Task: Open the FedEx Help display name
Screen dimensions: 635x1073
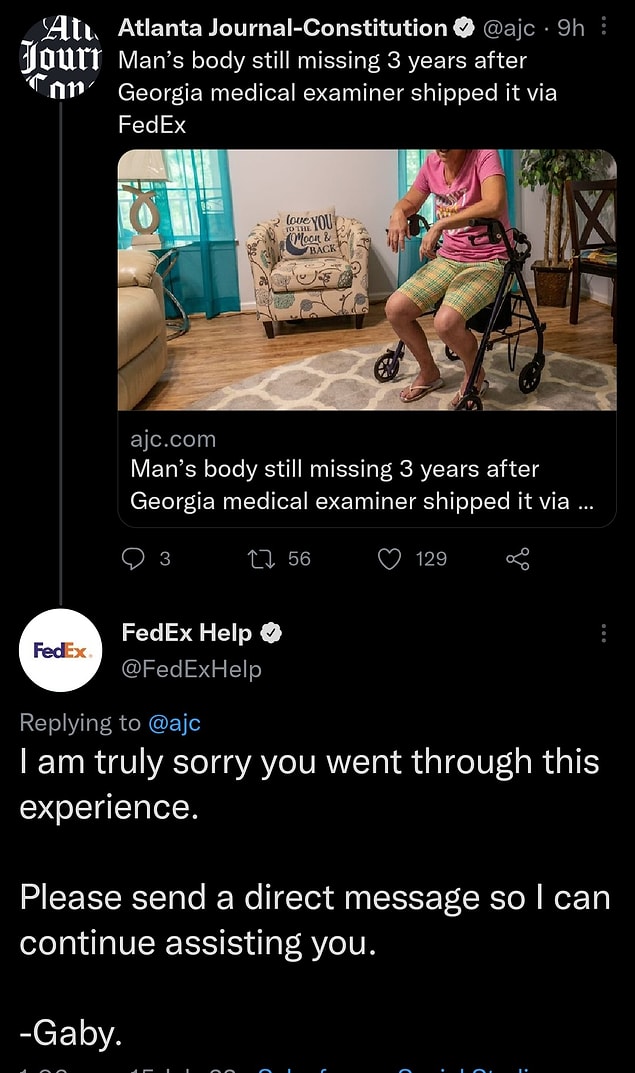Action: coord(186,632)
